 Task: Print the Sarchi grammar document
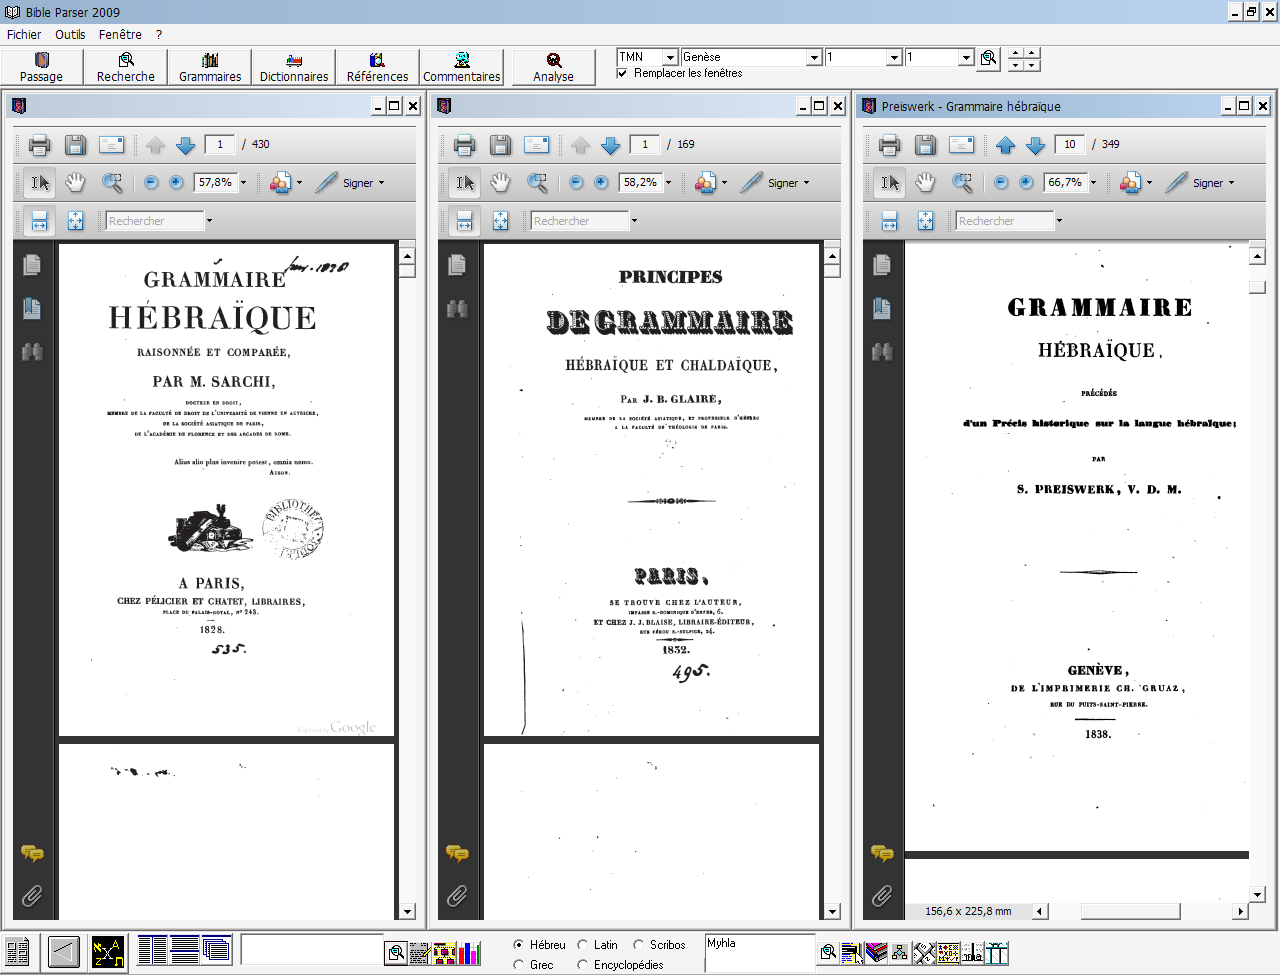click(x=40, y=145)
